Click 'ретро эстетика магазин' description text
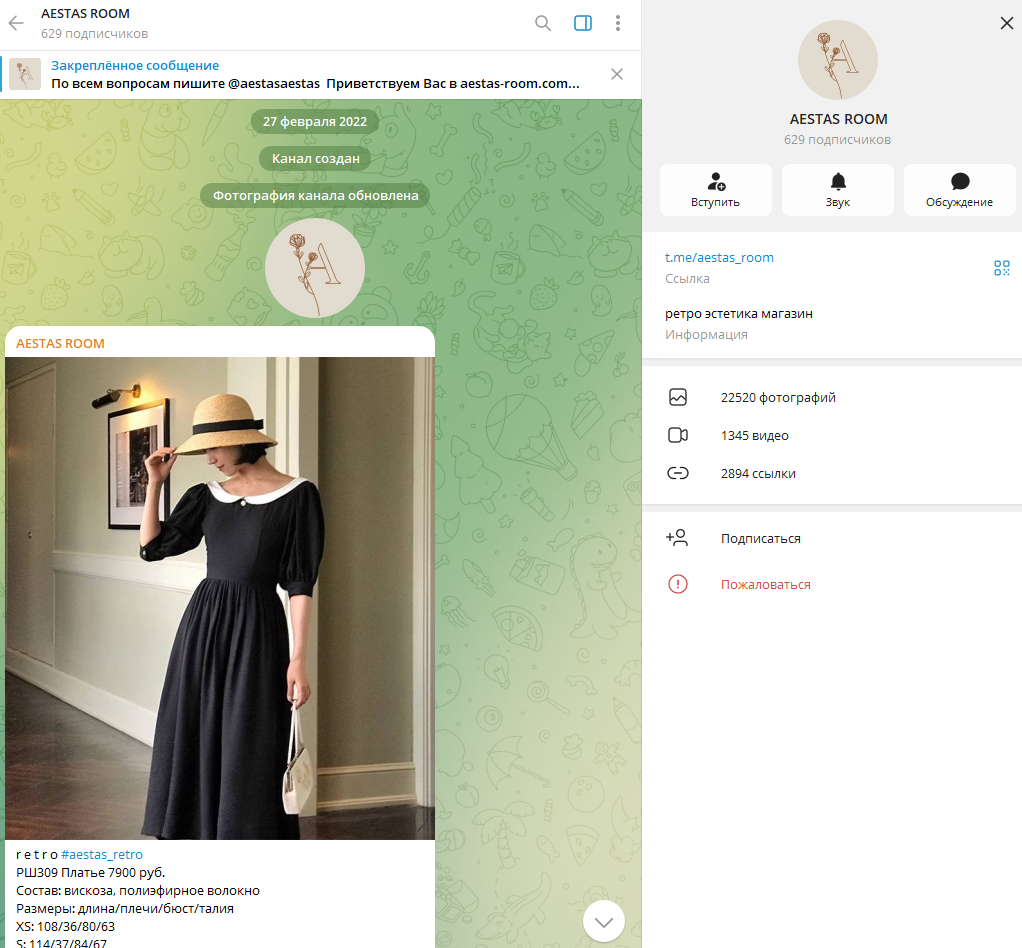This screenshot has width=1022, height=948. 738,314
